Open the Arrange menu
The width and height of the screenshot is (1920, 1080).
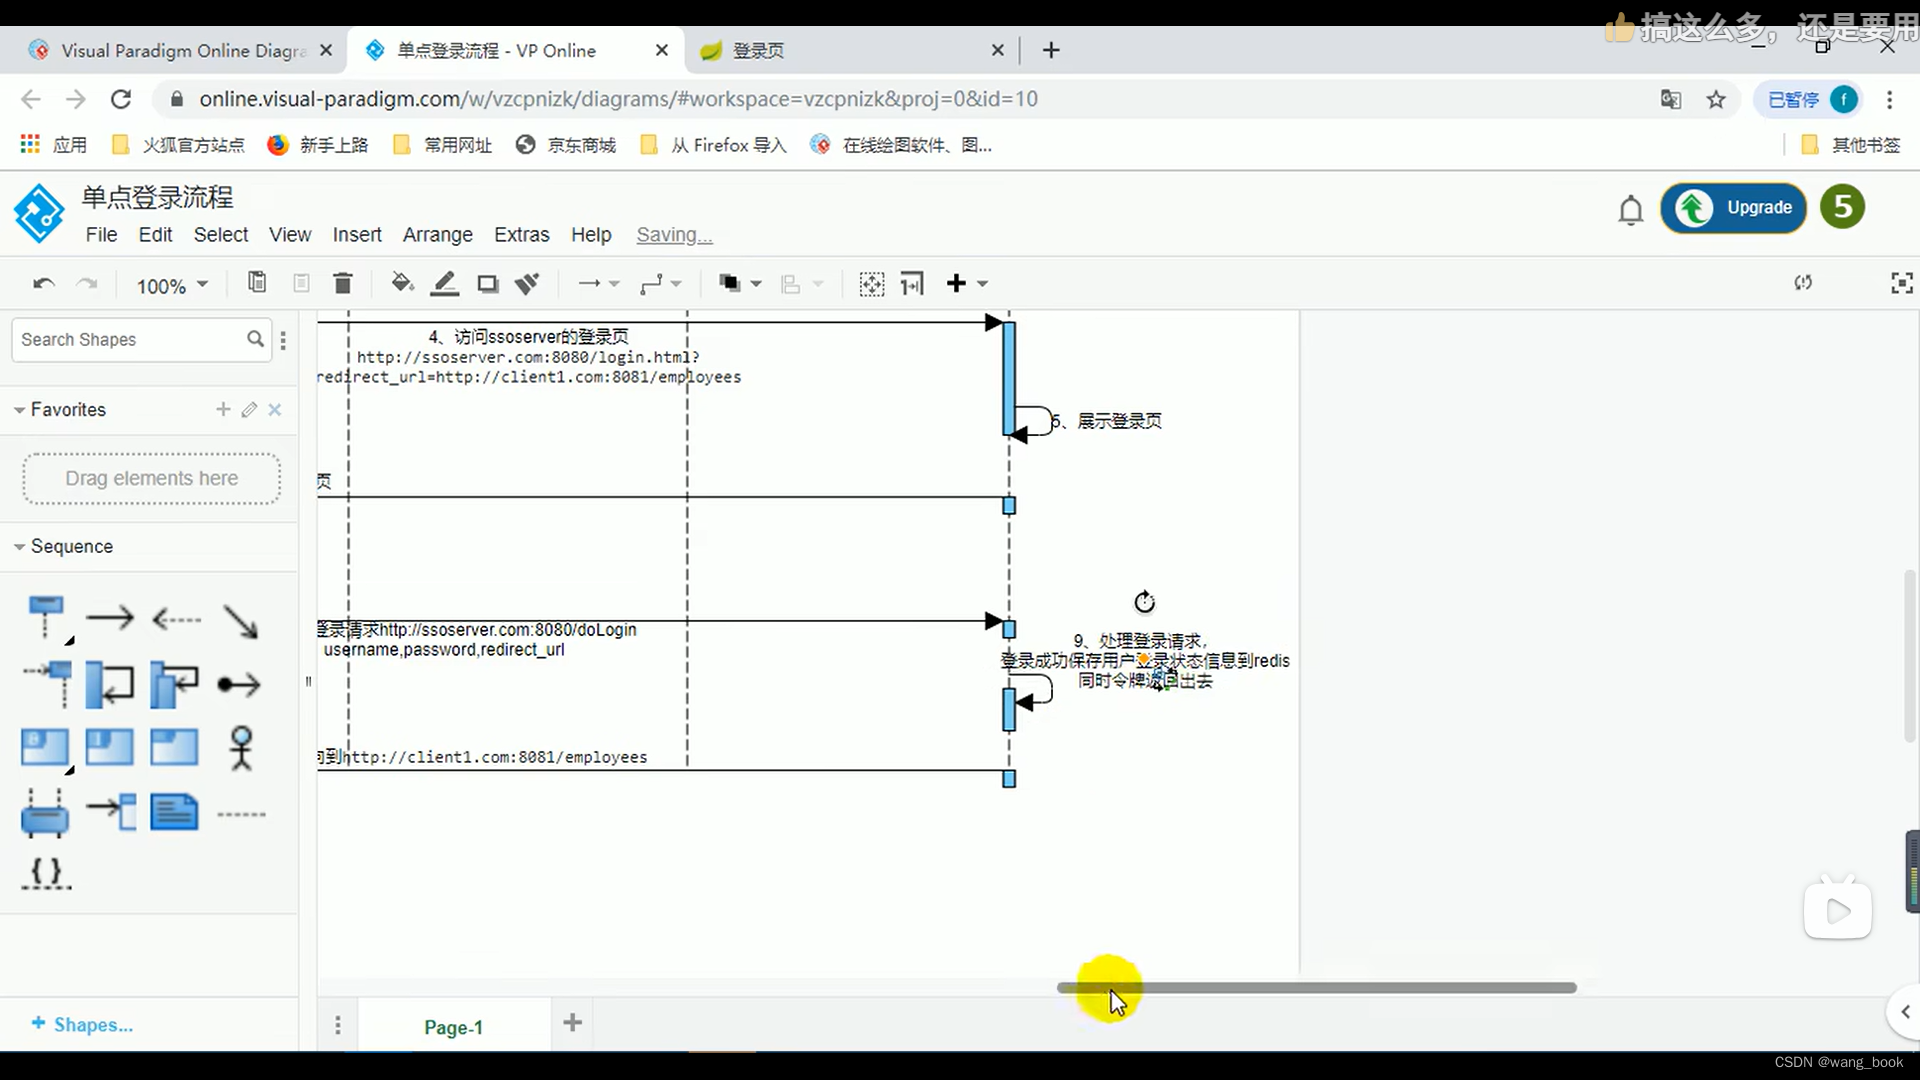click(438, 234)
